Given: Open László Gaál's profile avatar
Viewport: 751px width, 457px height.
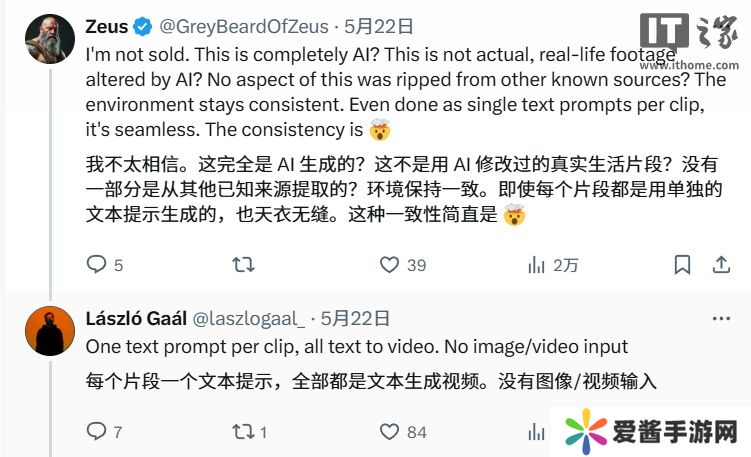Looking at the screenshot, I should (x=50, y=331).
